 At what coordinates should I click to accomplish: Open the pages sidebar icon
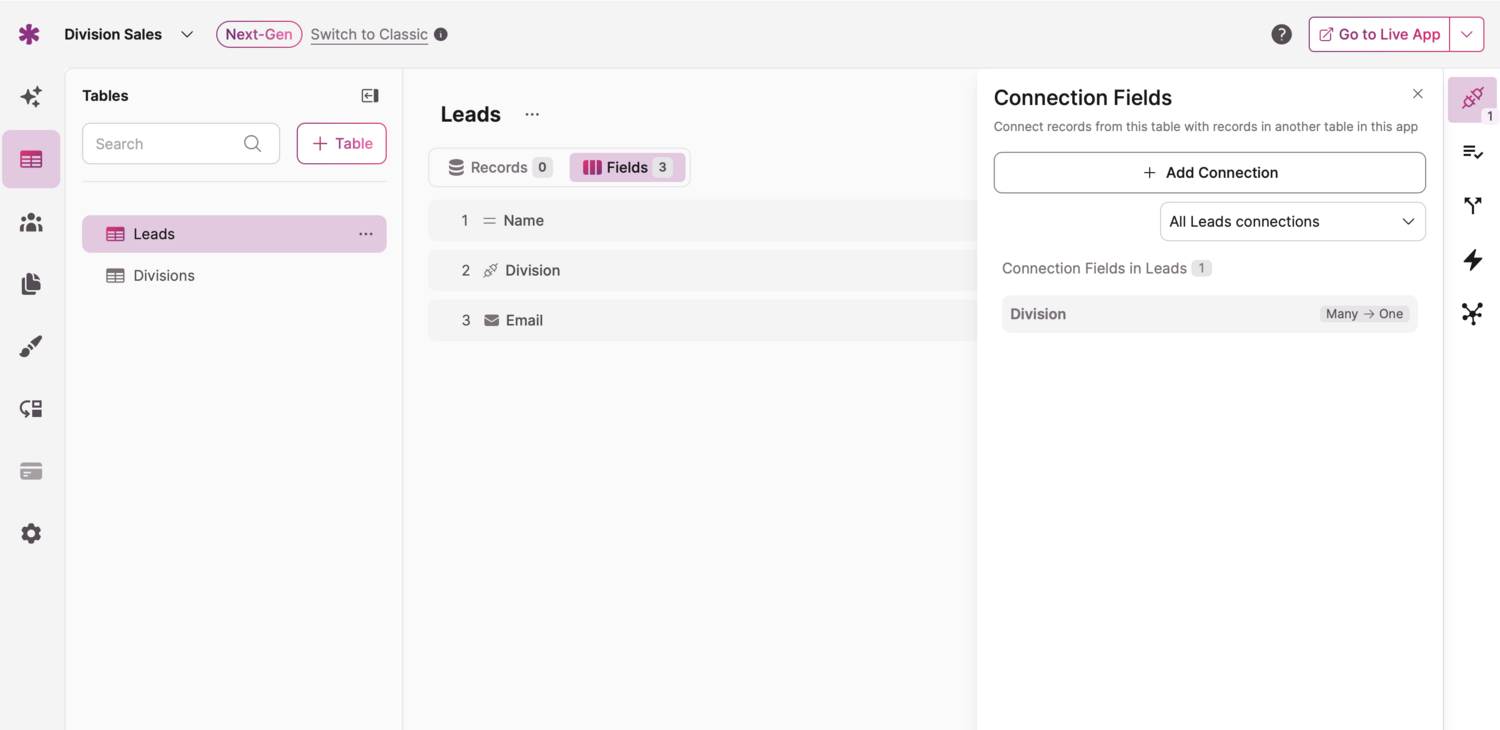click(x=31, y=284)
